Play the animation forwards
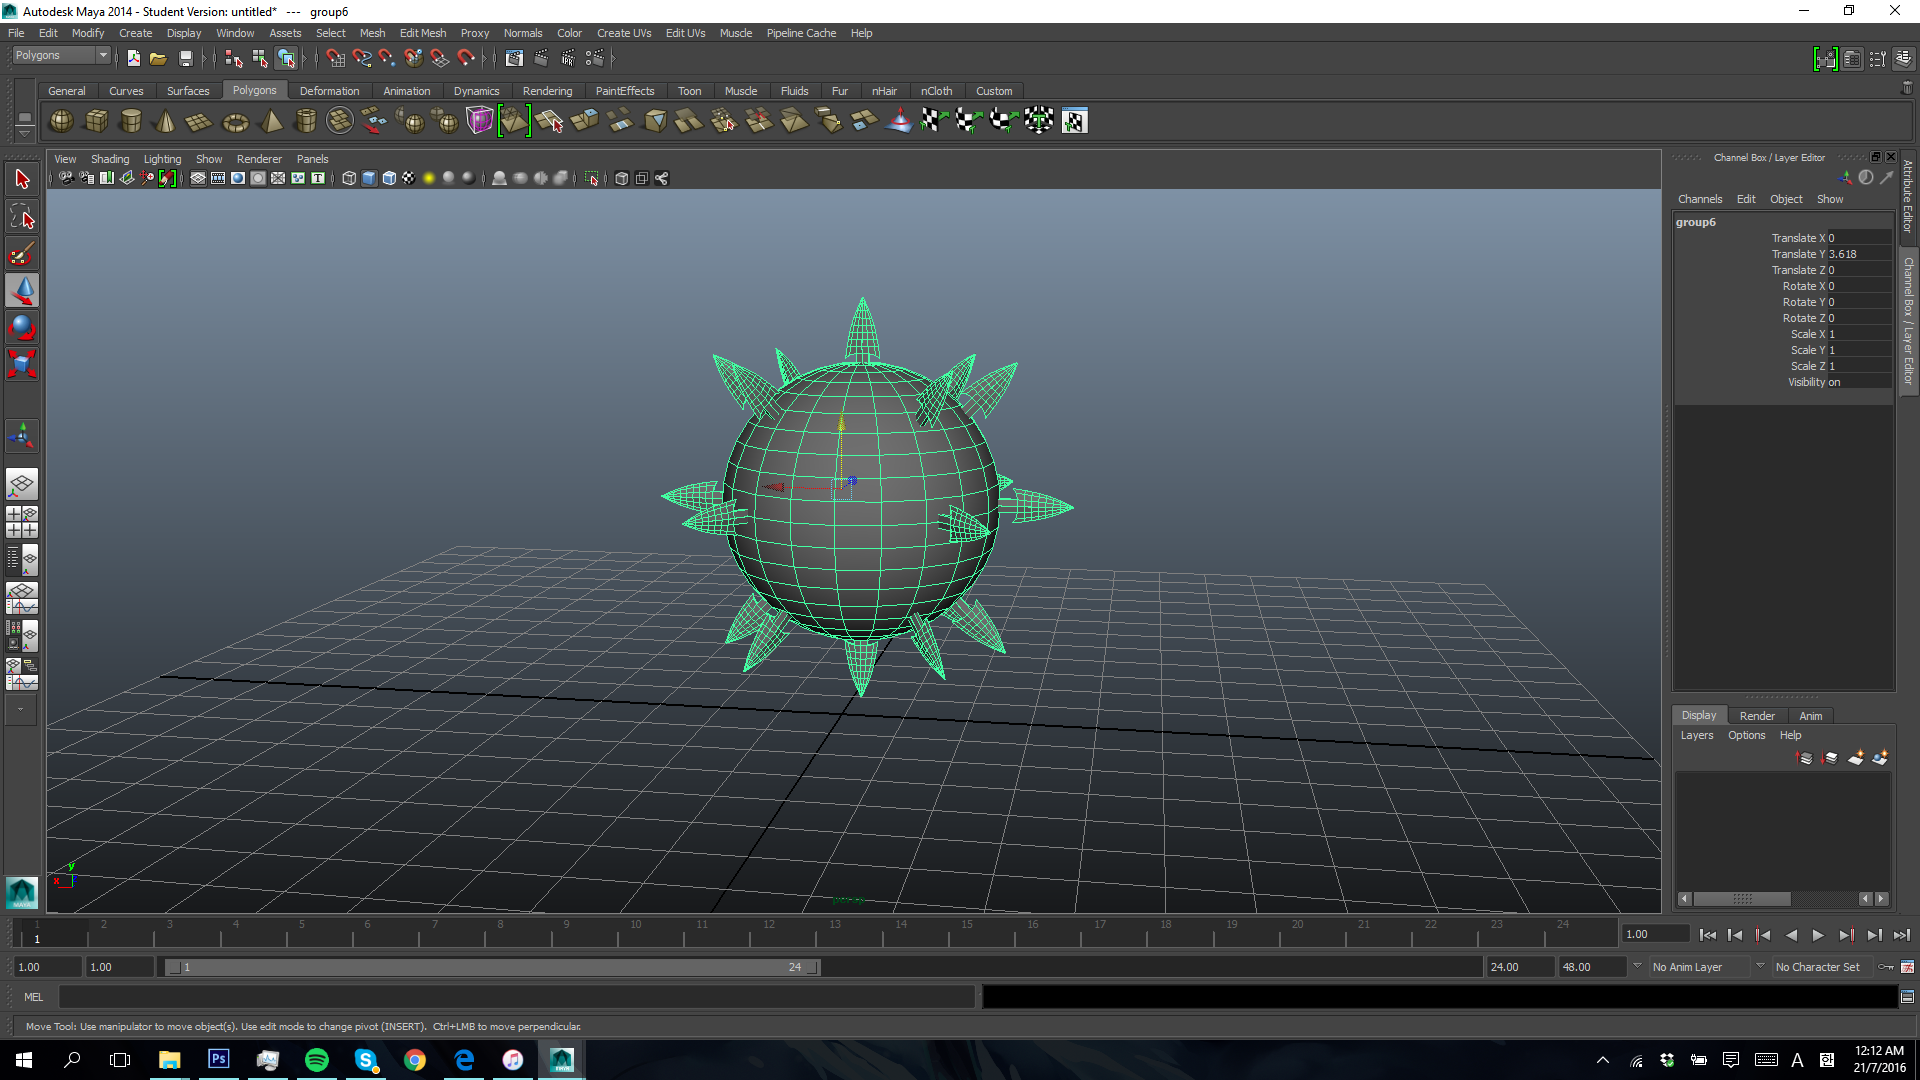 (x=1818, y=935)
